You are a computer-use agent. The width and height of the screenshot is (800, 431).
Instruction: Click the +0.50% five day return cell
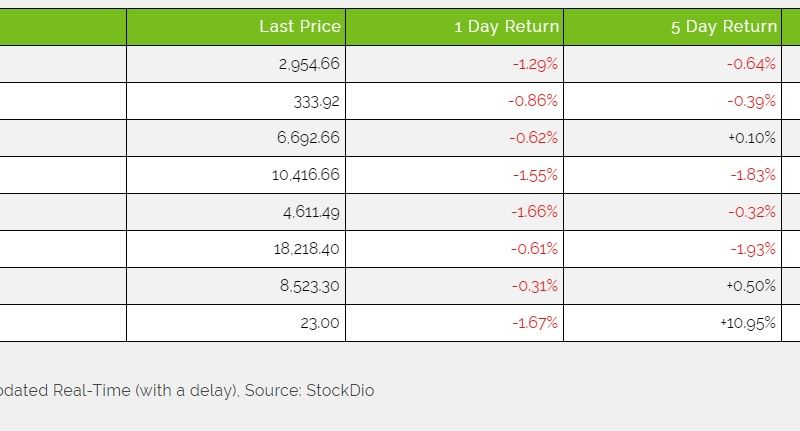tap(751, 286)
